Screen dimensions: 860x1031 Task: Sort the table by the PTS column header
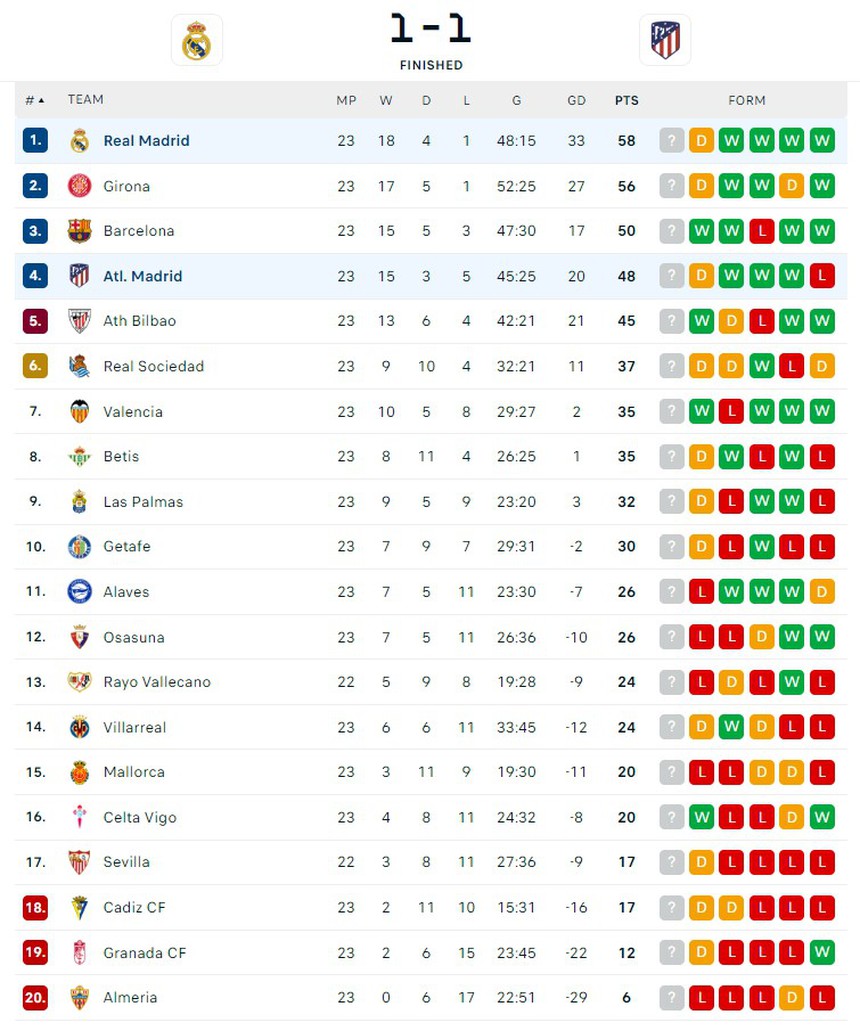[x=627, y=99]
